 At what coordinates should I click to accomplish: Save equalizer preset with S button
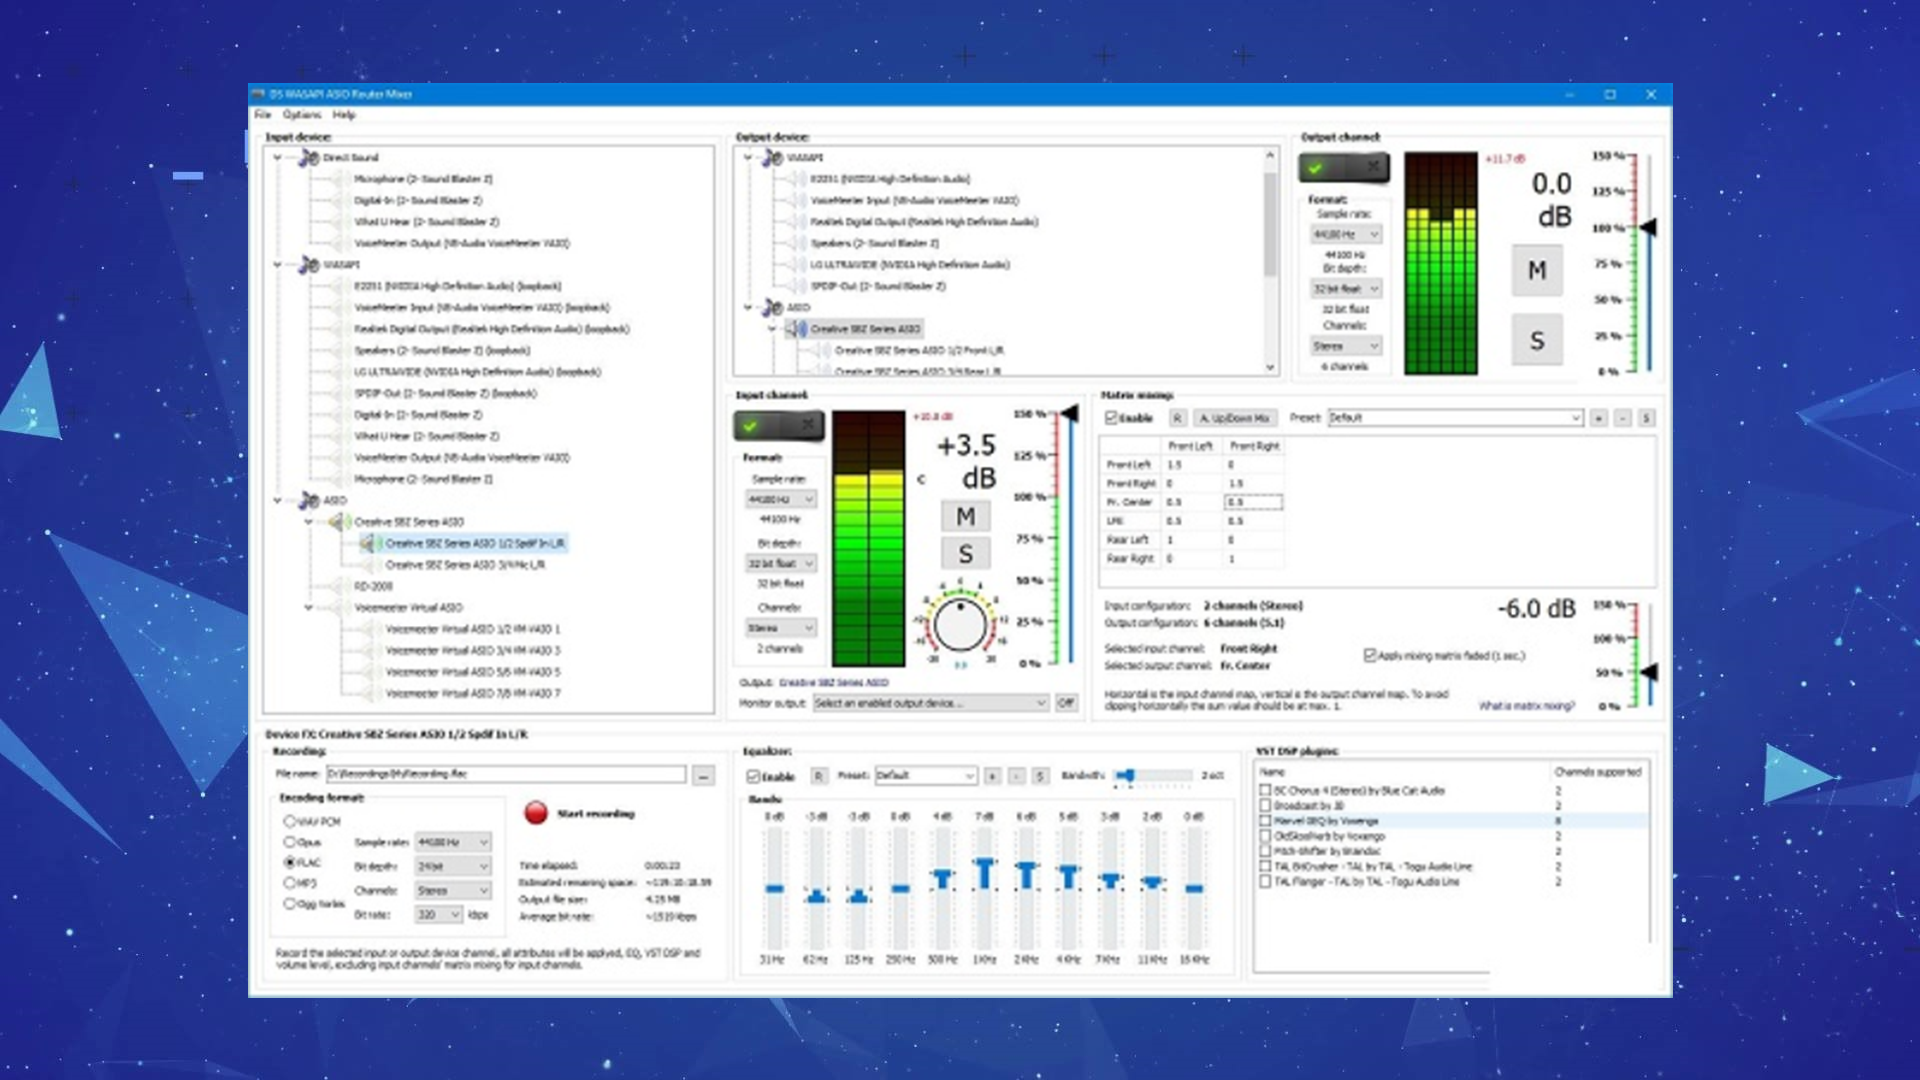[x=1040, y=776]
